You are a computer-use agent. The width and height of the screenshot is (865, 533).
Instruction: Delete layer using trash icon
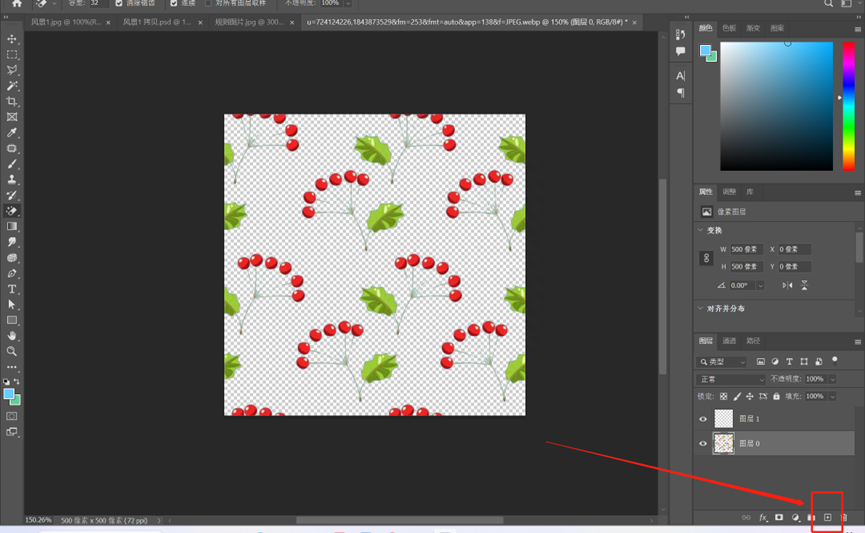pyautogui.click(x=843, y=517)
